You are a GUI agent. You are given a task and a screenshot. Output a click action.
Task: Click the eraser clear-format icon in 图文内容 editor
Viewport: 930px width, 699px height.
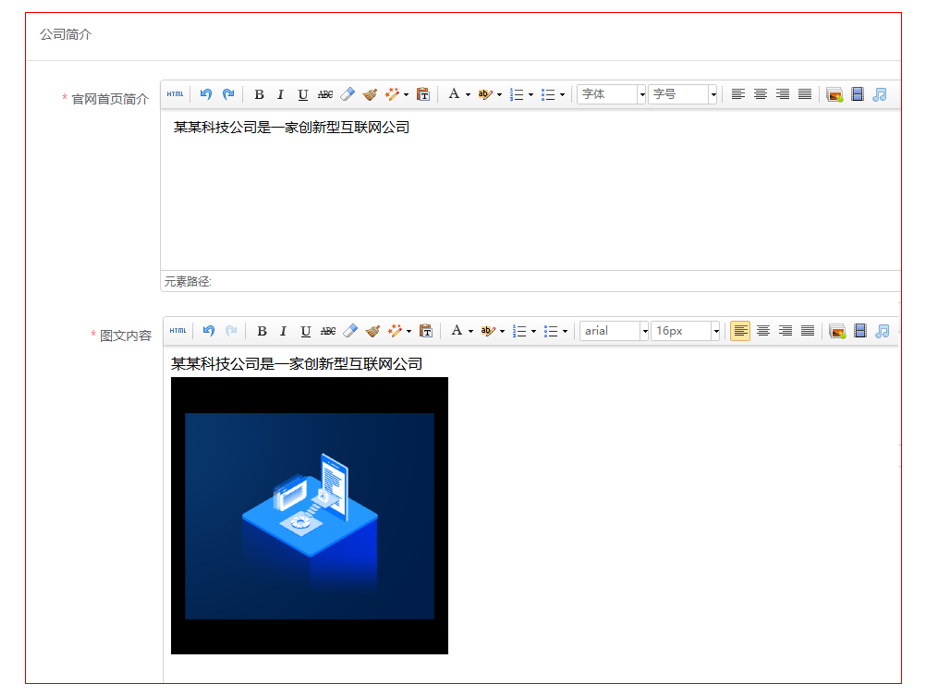point(351,331)
